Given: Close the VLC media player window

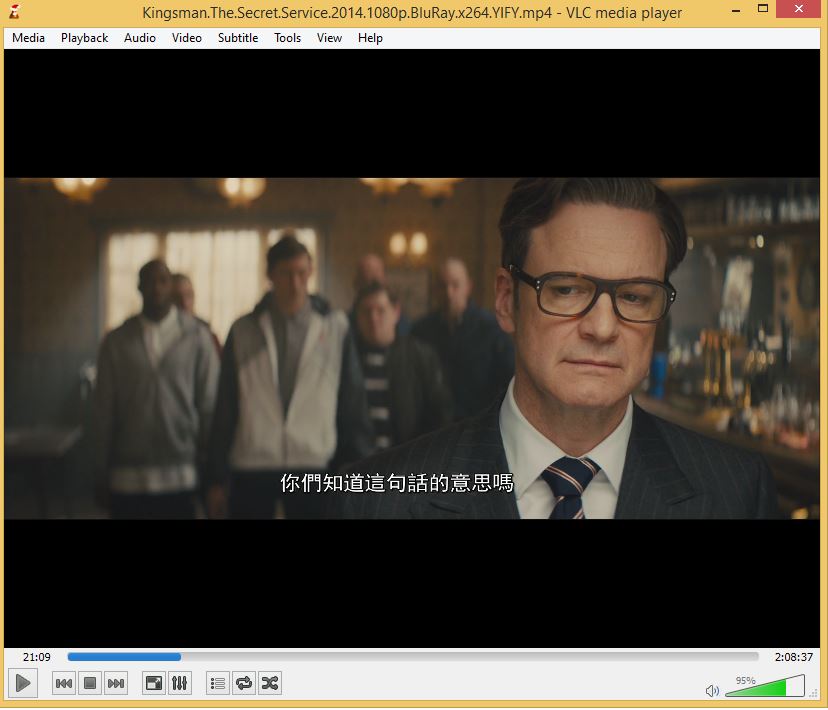Looking at the screenshot, I should (799, 8).
